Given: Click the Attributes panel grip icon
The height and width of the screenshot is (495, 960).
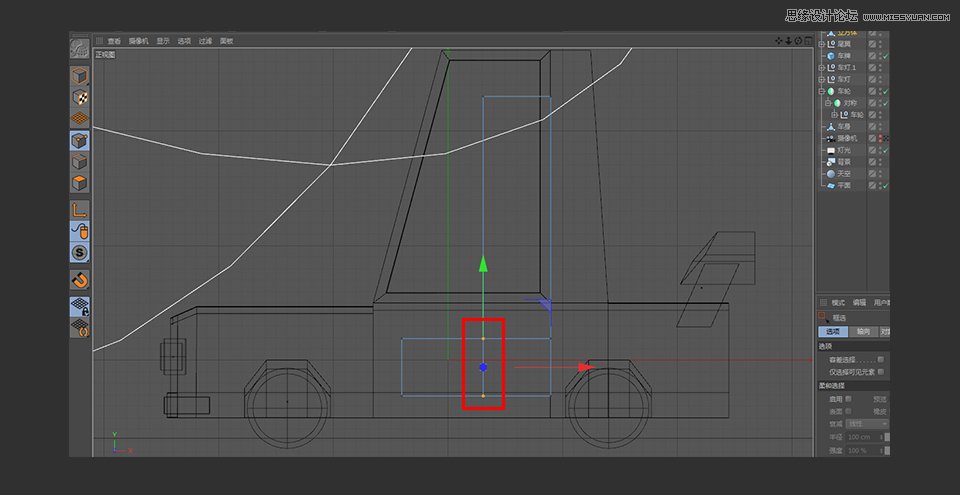Looking at the screenshot, I should click(823, 303).
